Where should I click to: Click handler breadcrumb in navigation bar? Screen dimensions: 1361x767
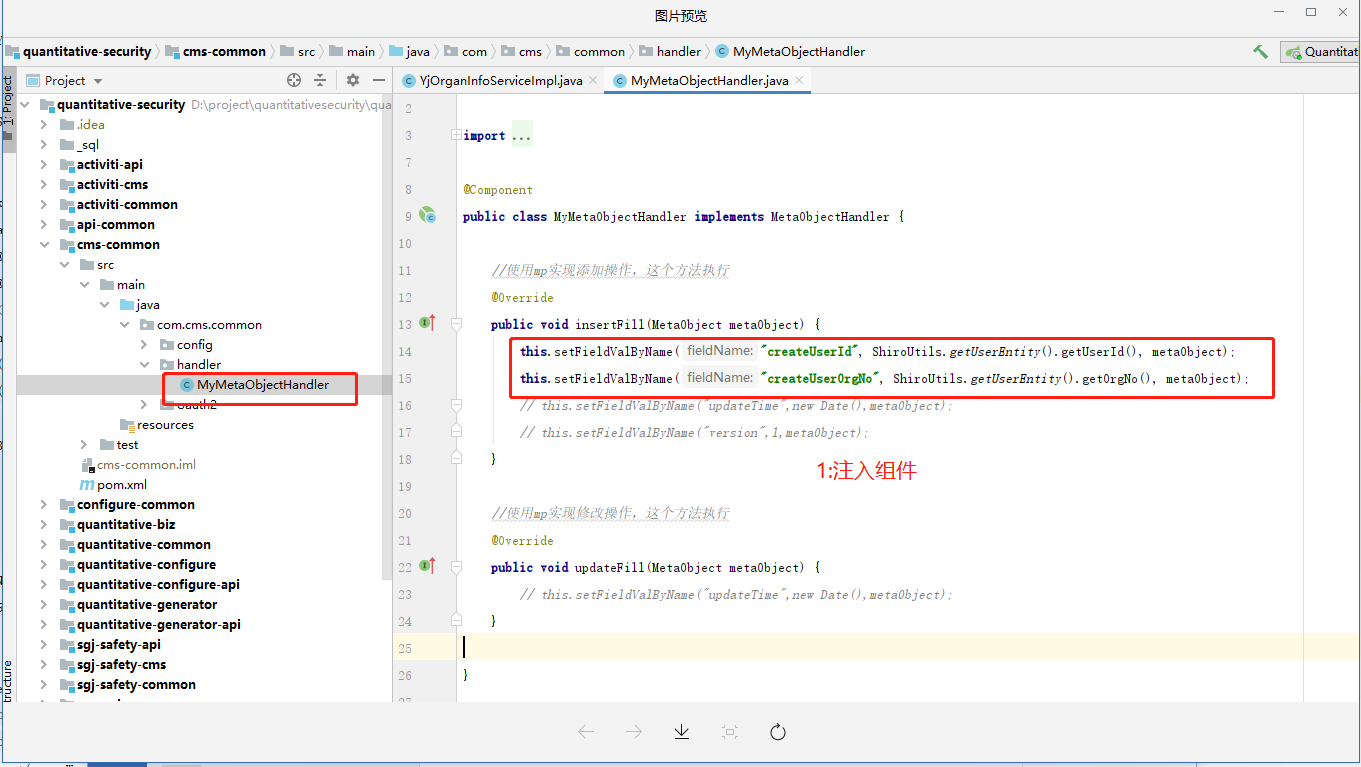(672, 52)
